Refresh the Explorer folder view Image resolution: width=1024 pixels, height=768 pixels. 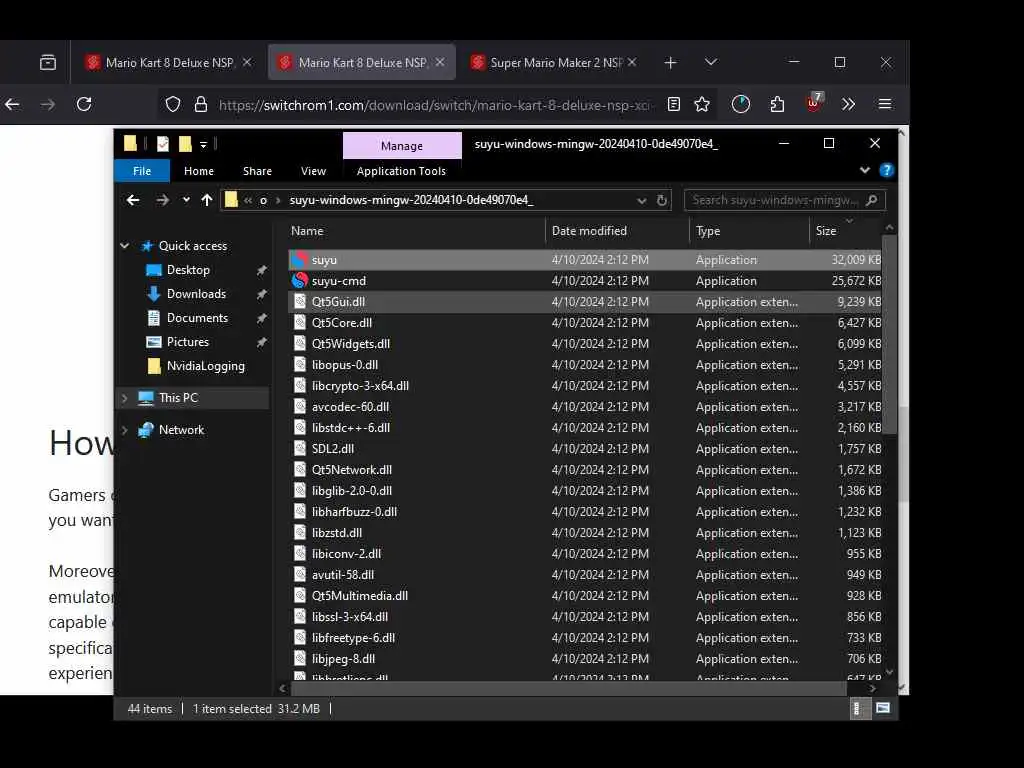[x=662, y=200]
